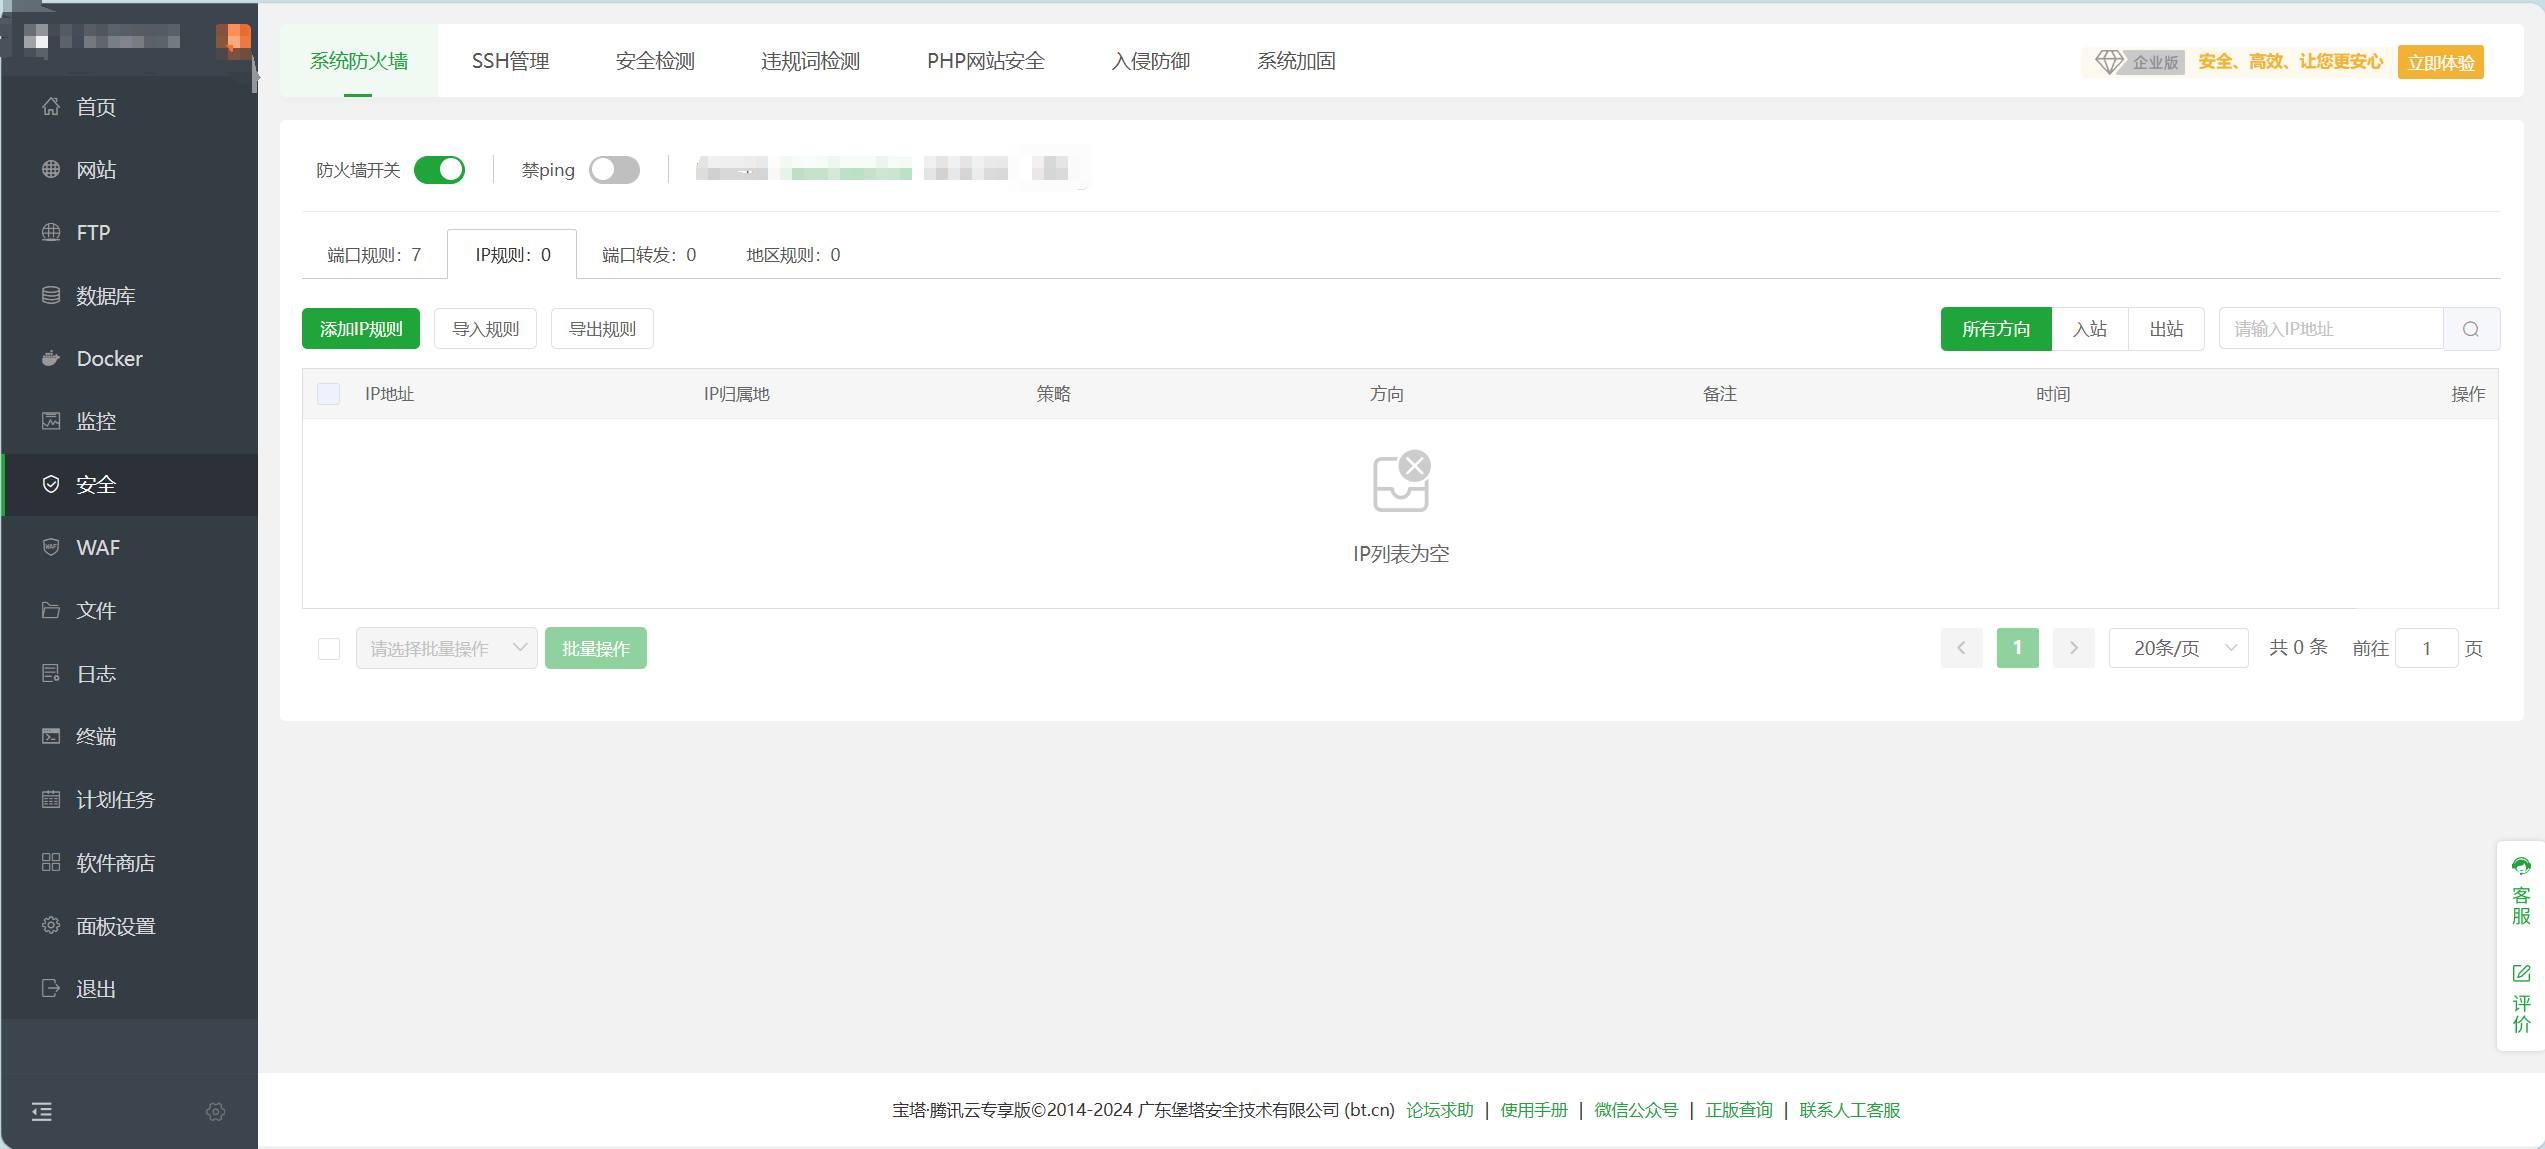Open Docker from the sidebar
Viewport: 2545px width, 1149px height.
pos(110,358)
